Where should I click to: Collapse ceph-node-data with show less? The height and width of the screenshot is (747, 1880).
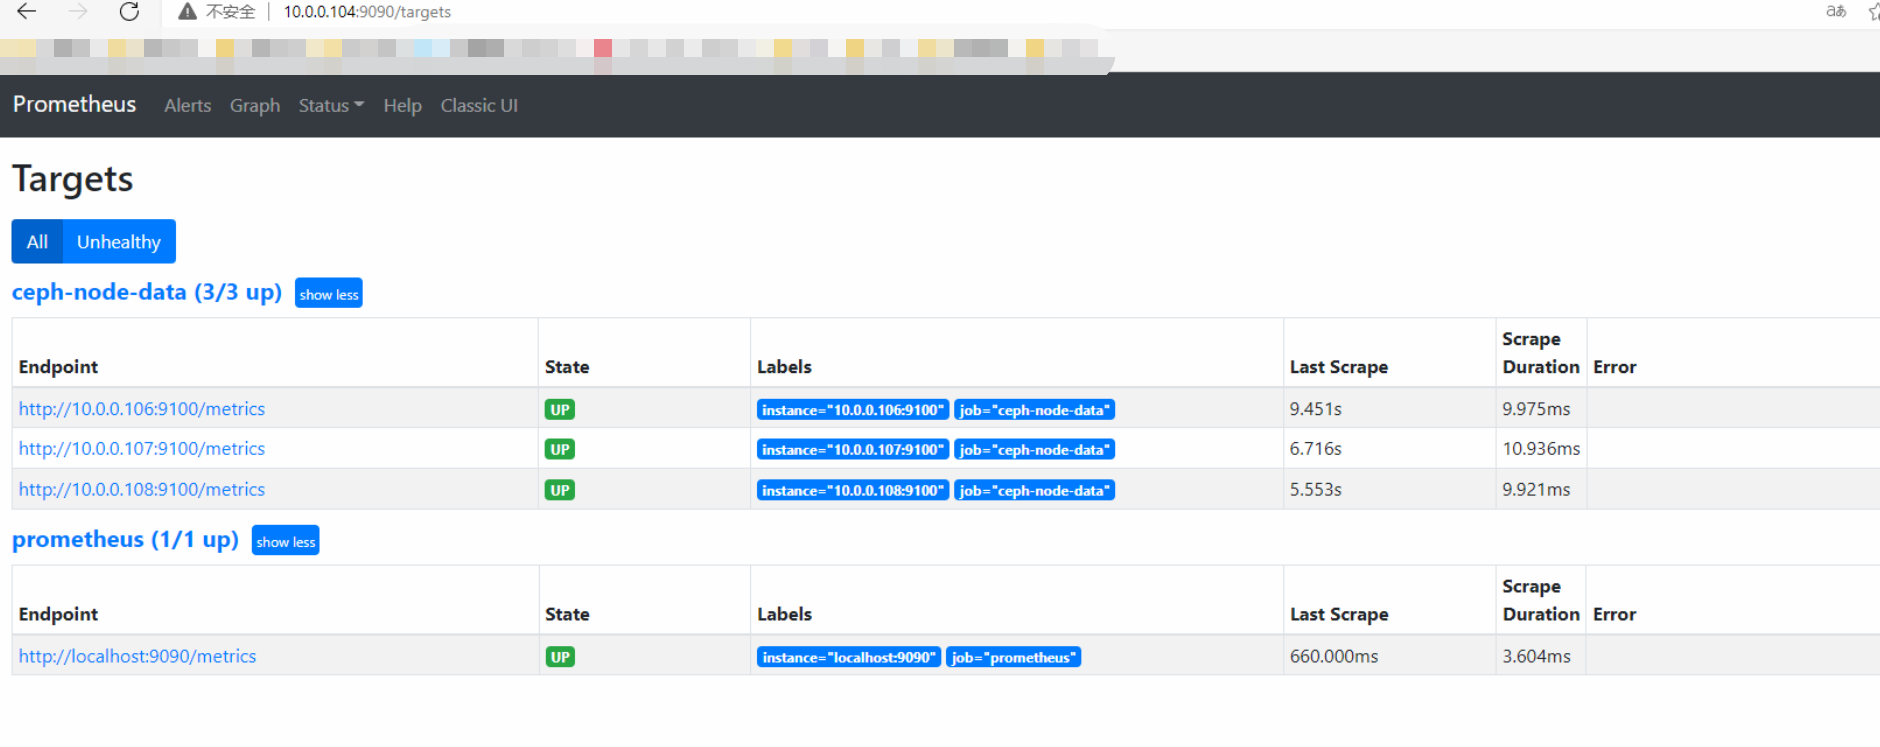[x=329, y=294]
